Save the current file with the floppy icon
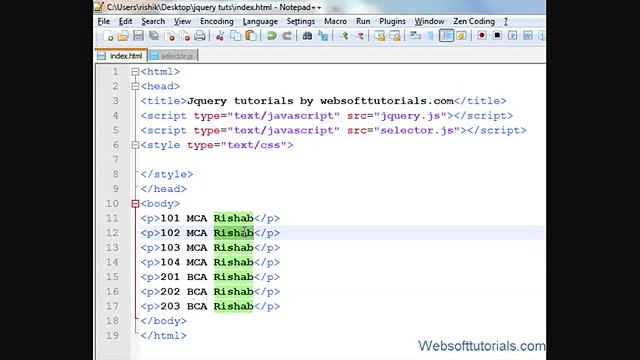Image resolution: width=640 pixels, height=360 pixels. 138,36
